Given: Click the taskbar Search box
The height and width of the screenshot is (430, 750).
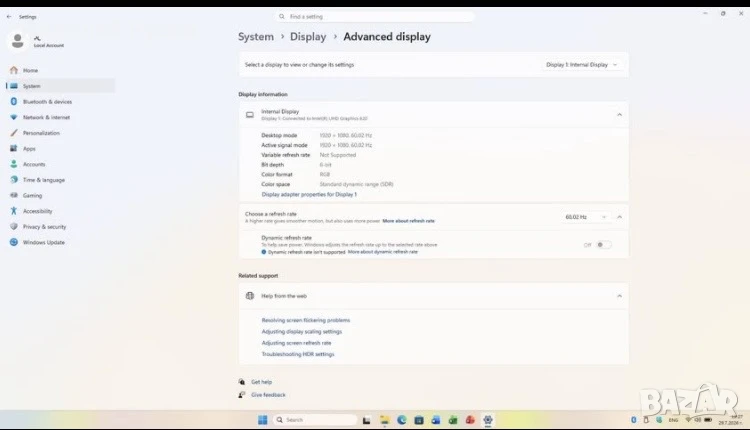Looking at the screenshot, I should [x=315, y=420].
